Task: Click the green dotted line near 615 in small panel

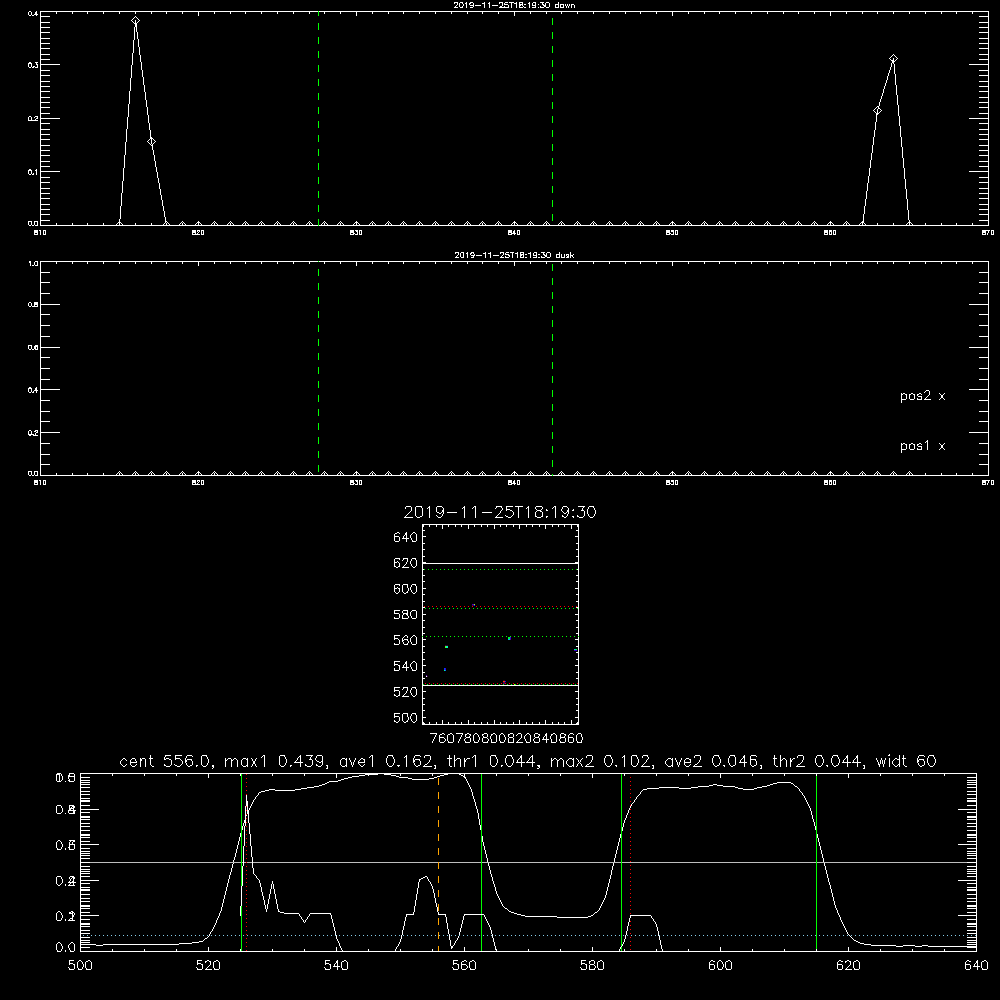Action: [500, 570]
